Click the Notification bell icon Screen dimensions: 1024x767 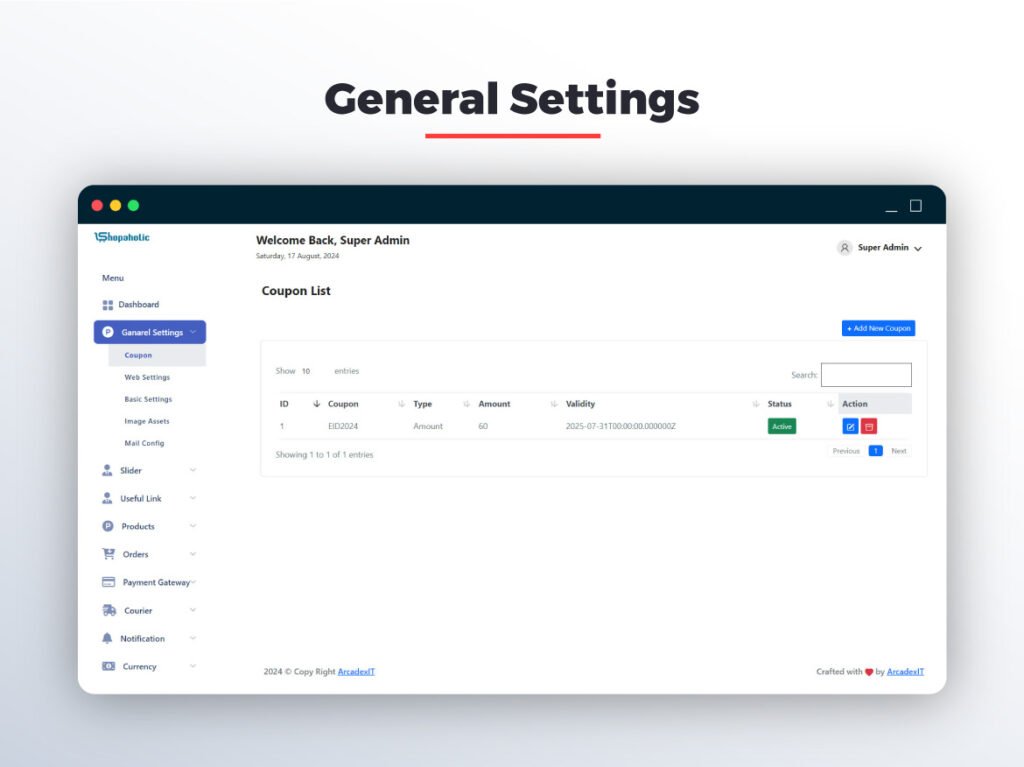108,638
